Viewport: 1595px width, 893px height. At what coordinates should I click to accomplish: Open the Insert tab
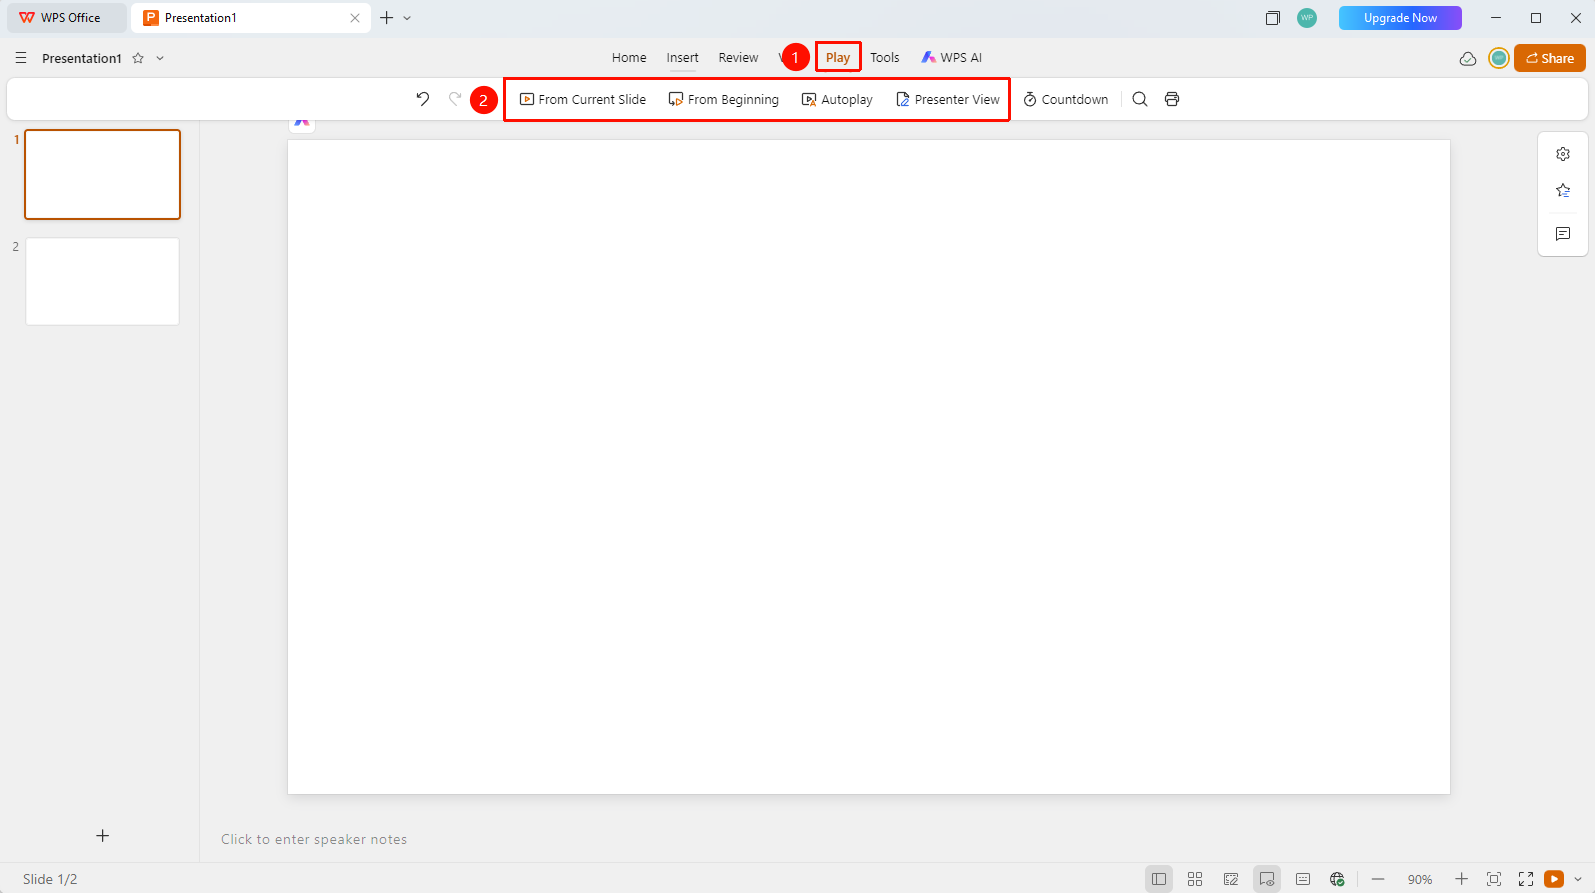(683, 58)
